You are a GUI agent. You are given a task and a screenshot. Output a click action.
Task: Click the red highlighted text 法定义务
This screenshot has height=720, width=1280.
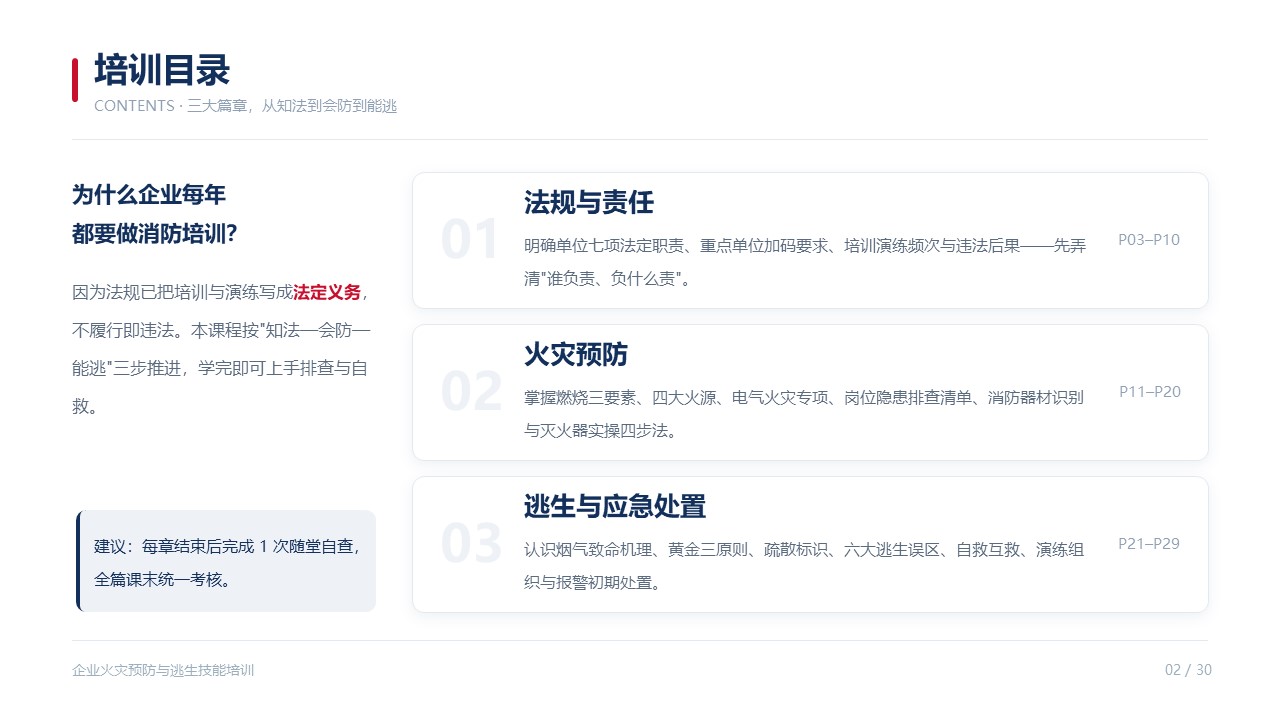[327, 293]
